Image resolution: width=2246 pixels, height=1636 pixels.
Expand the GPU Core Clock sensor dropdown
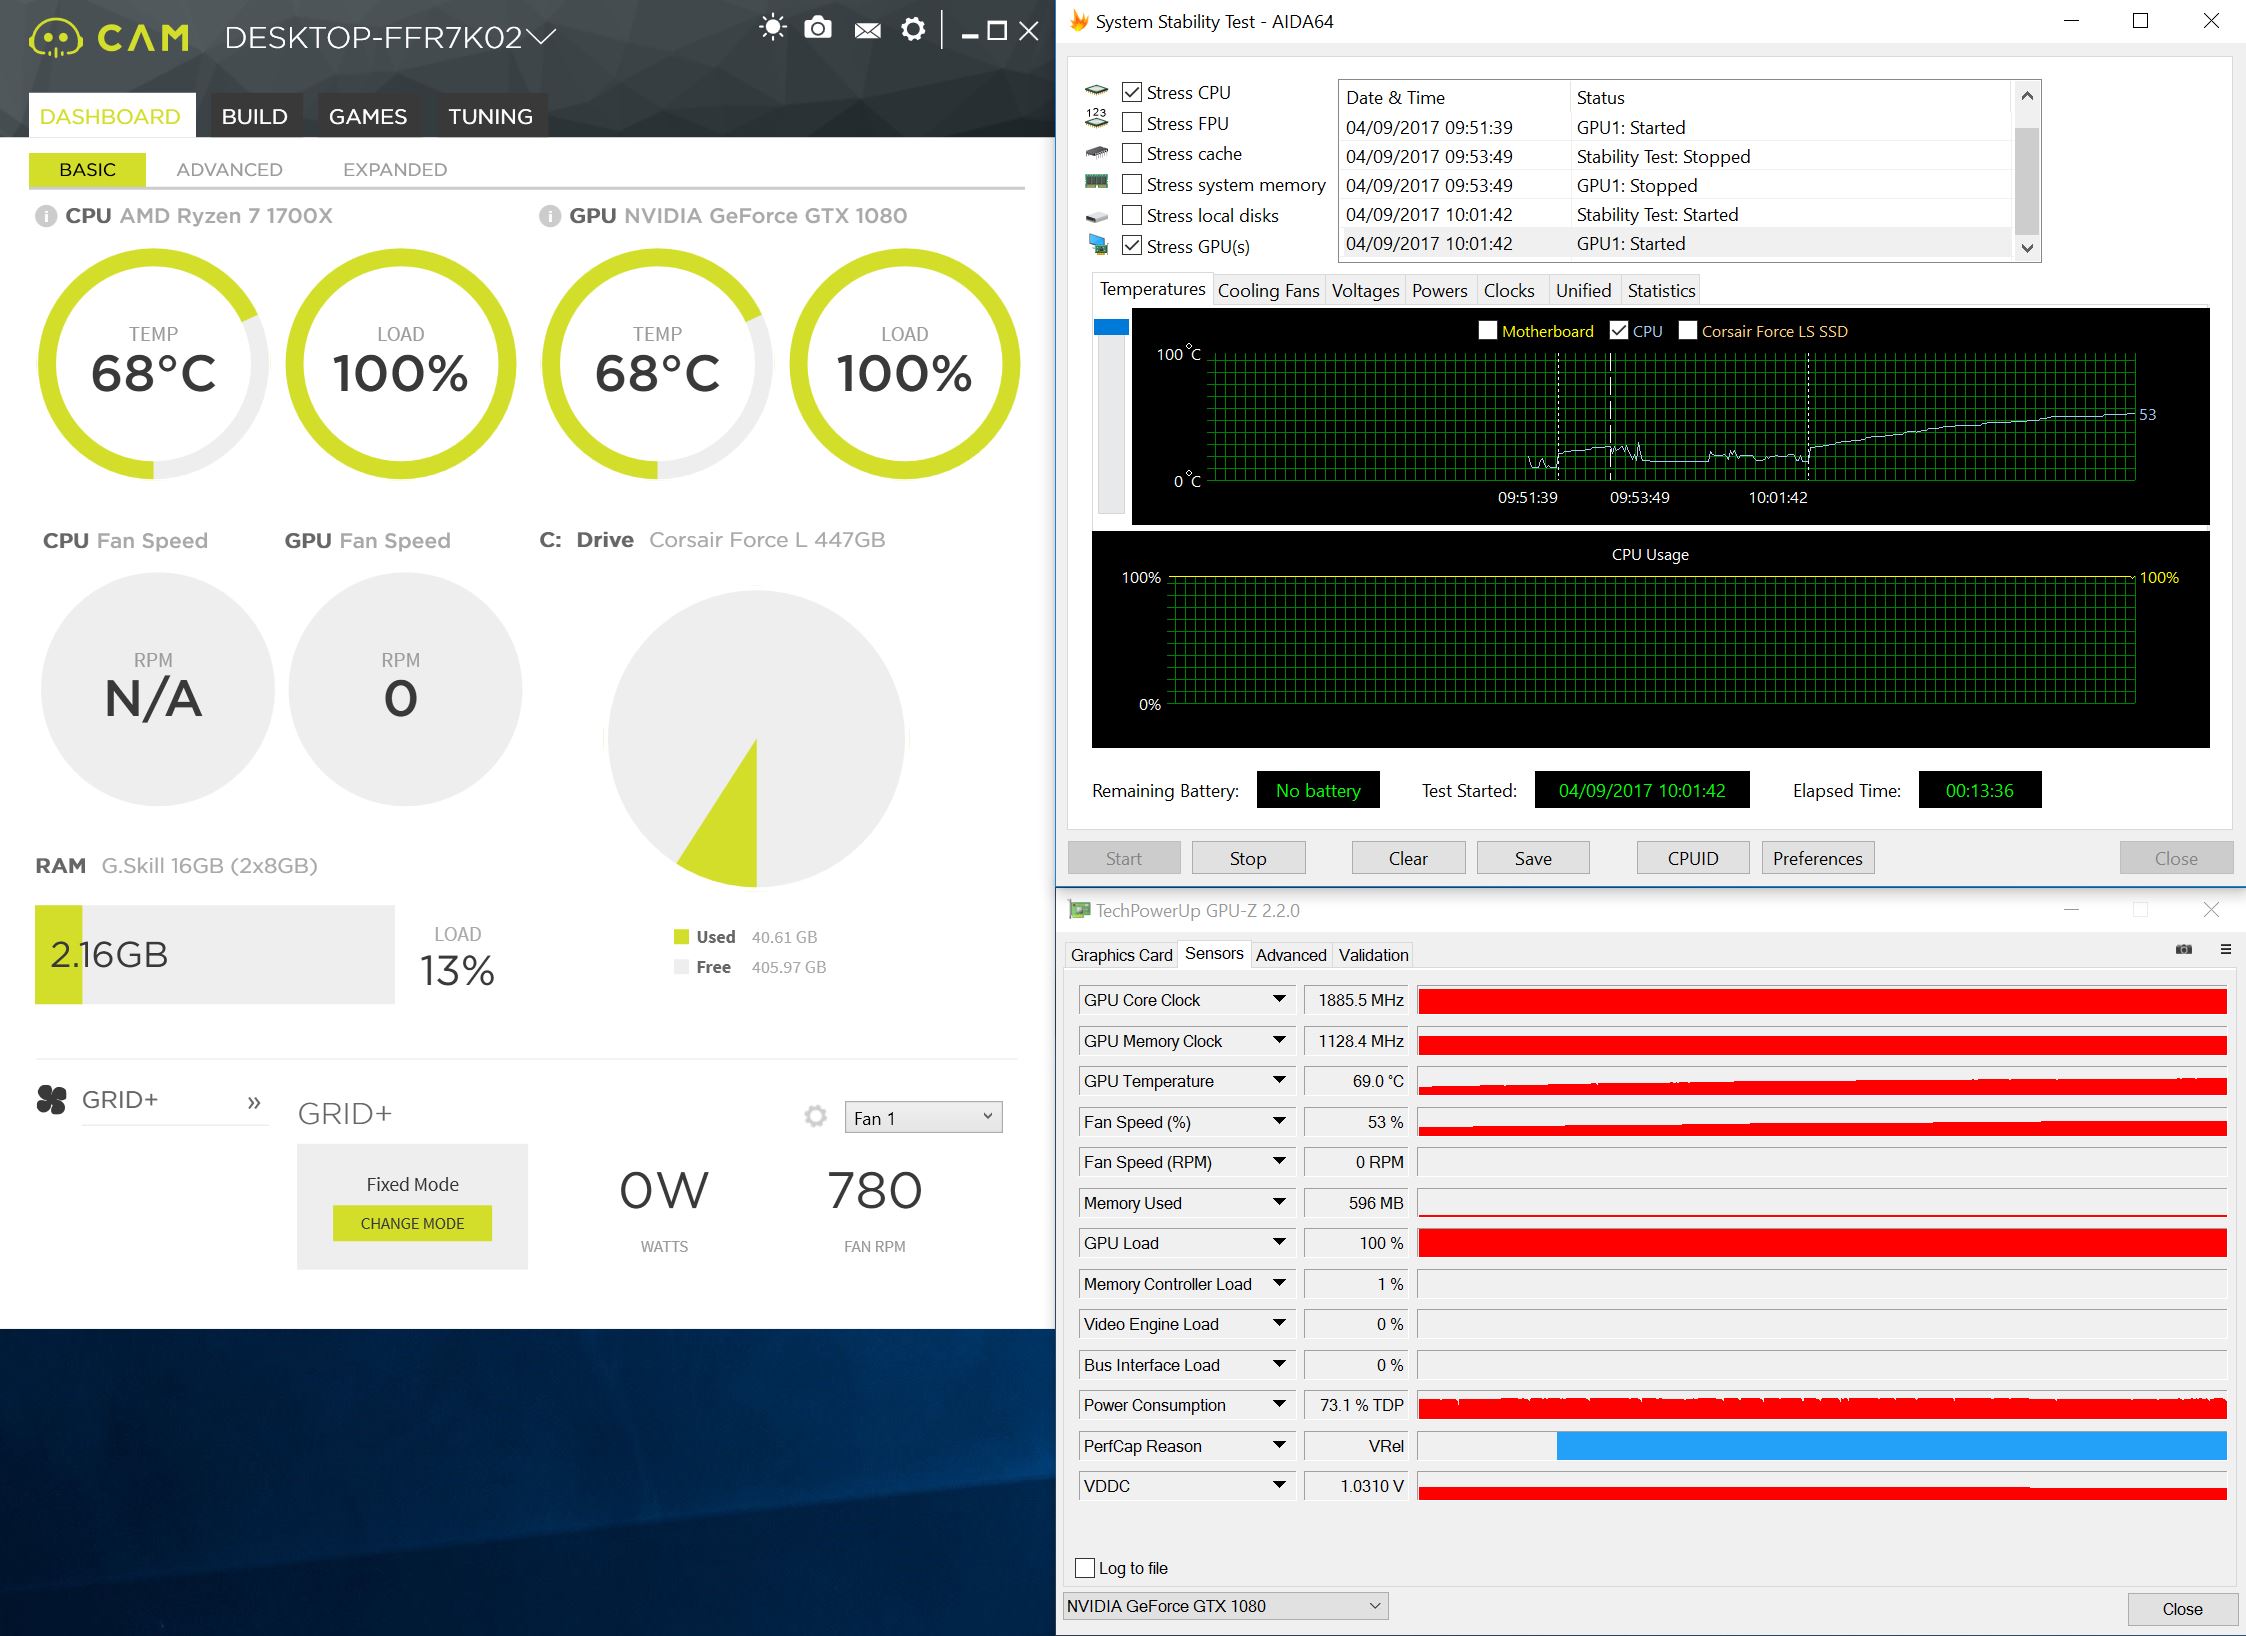pos(1279,999)
